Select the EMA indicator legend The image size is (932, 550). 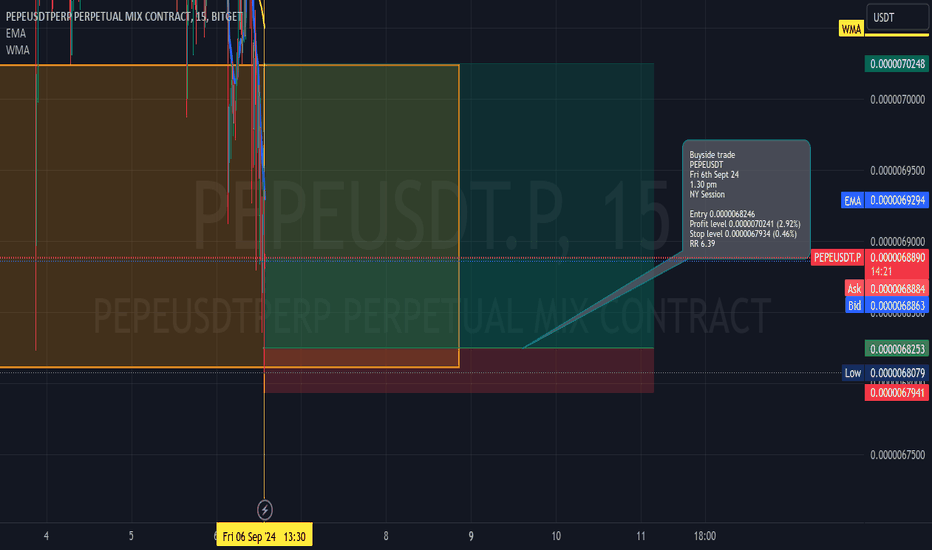coord(16,33)
